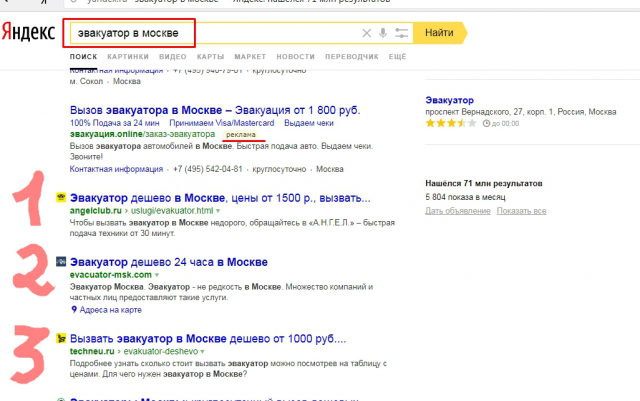The image size is (640, 401).
Task: Open the Эвакуатор organization link in sidebar
Action: click(449, 100)
